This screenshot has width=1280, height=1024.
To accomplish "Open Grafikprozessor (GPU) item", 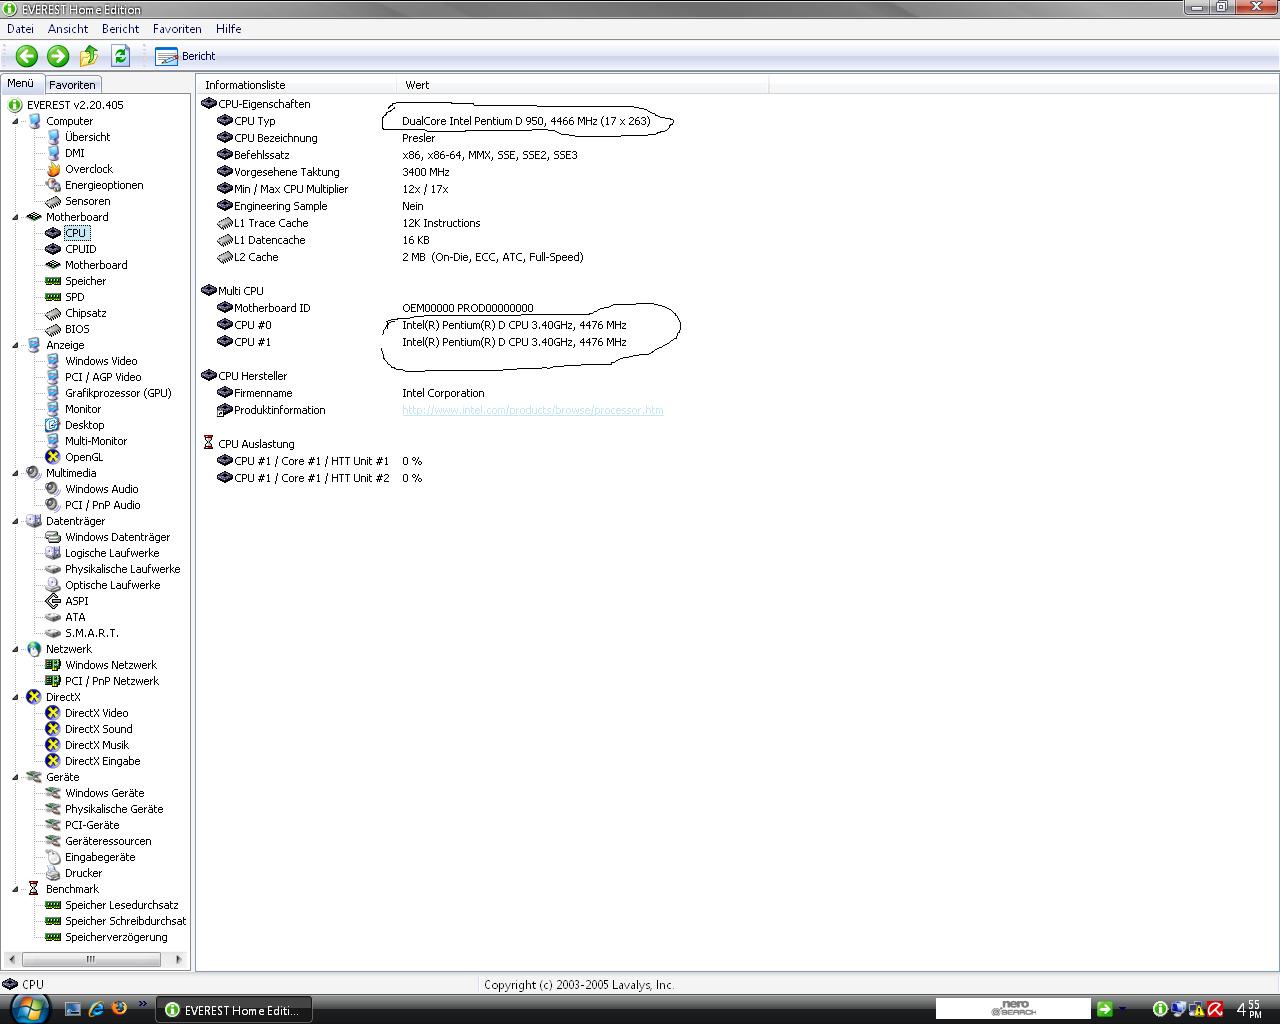I will [x=109, y=393].
